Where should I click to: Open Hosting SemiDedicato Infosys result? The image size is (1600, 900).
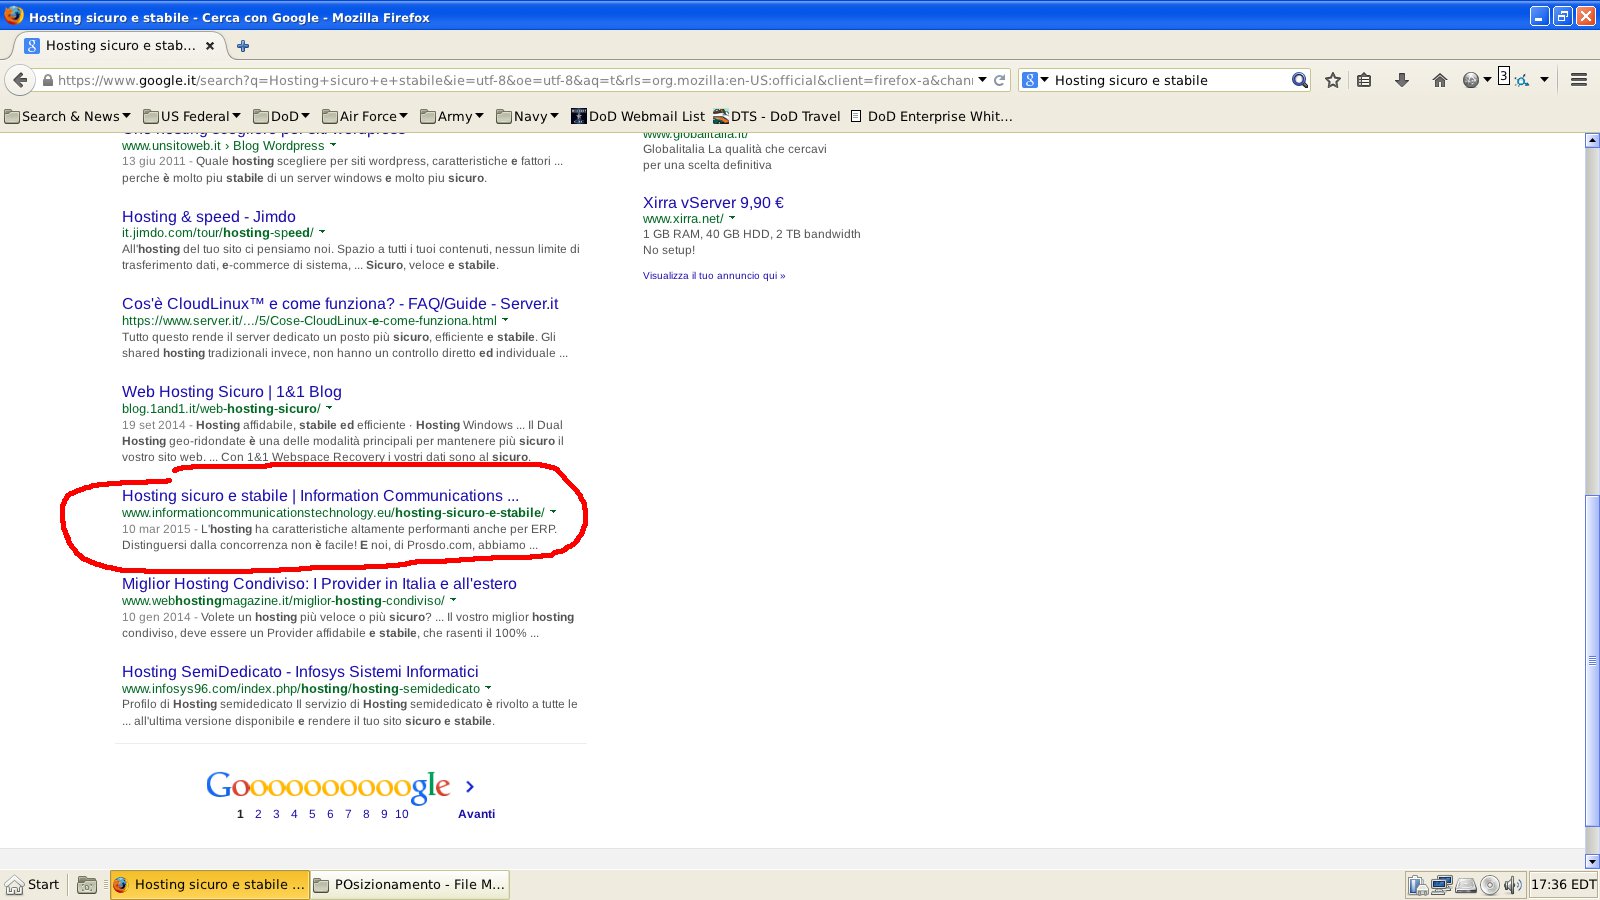pos(300,671)
